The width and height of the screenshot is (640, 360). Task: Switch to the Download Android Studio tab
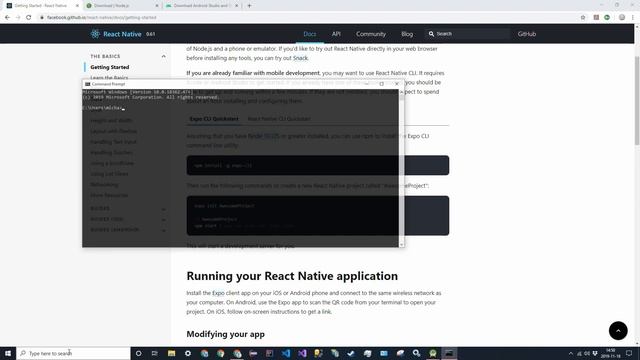(x=202, y=6)
